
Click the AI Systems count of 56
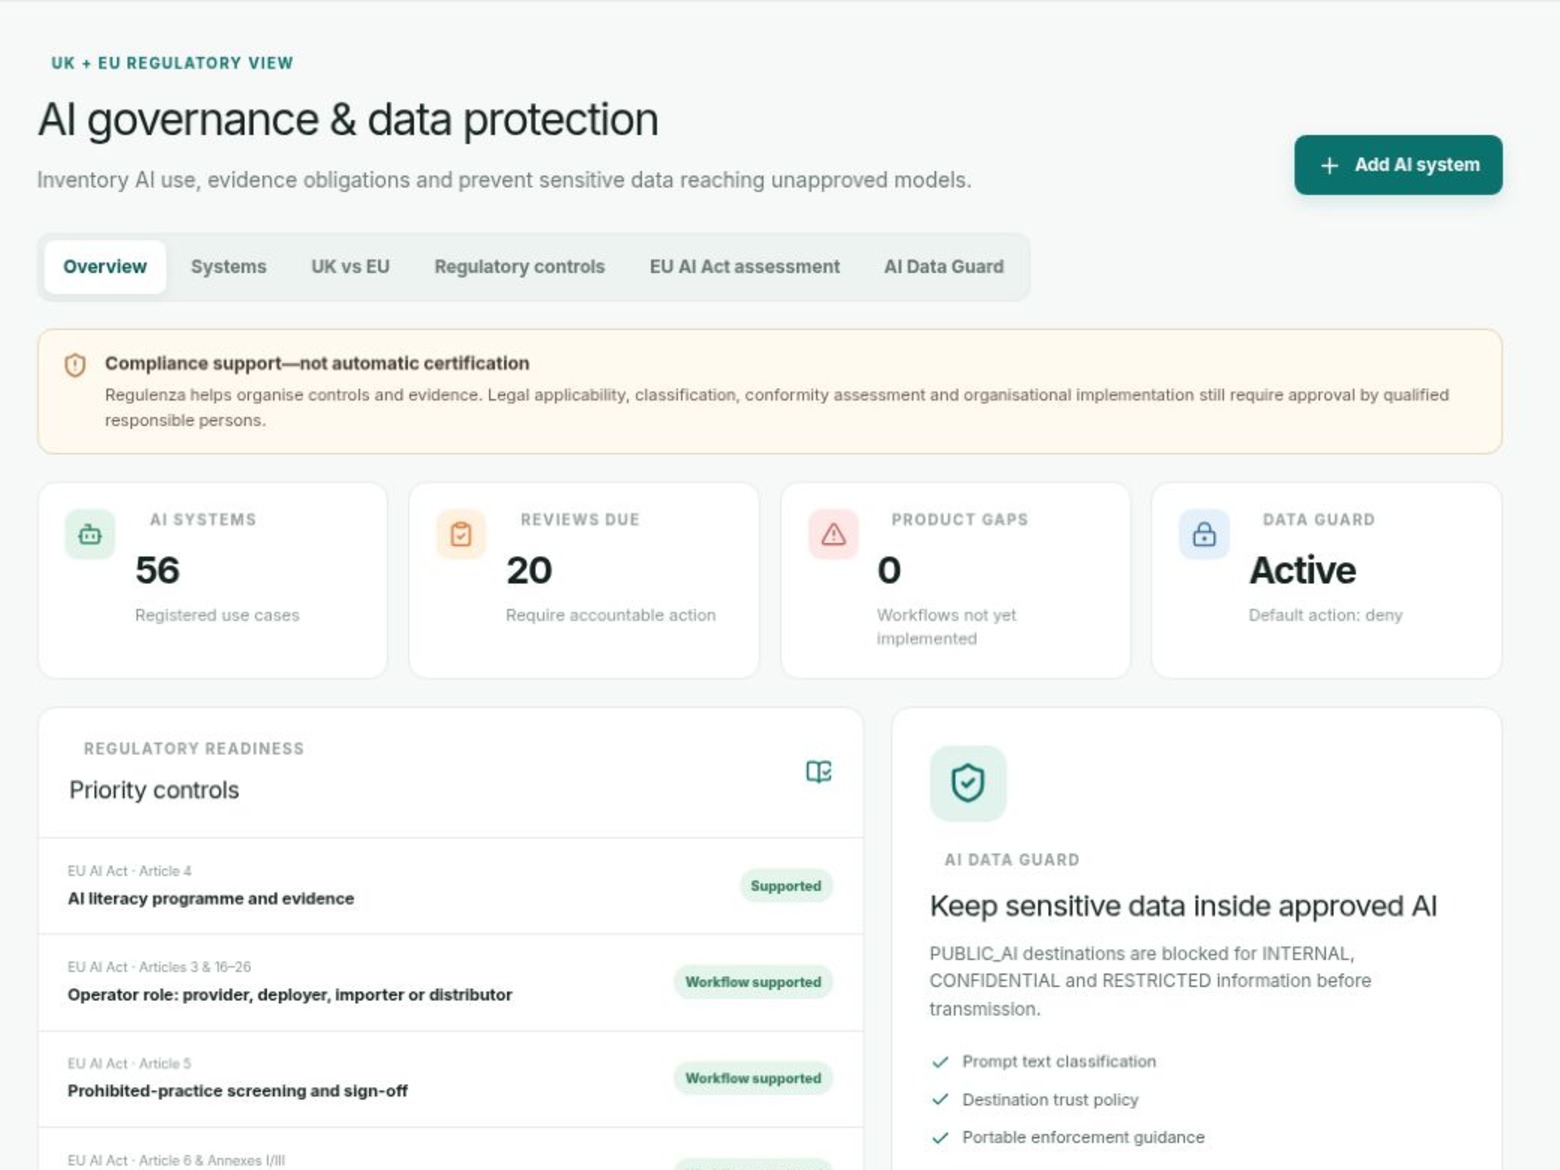click(x=158, y=570)
